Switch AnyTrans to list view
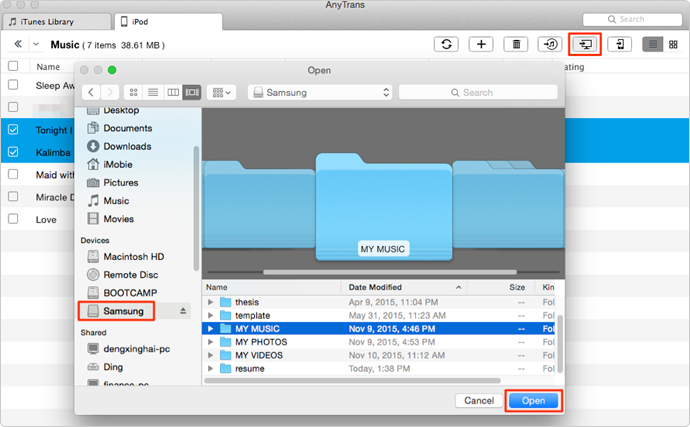The image size is (690, 427). [x=653, y=44]
